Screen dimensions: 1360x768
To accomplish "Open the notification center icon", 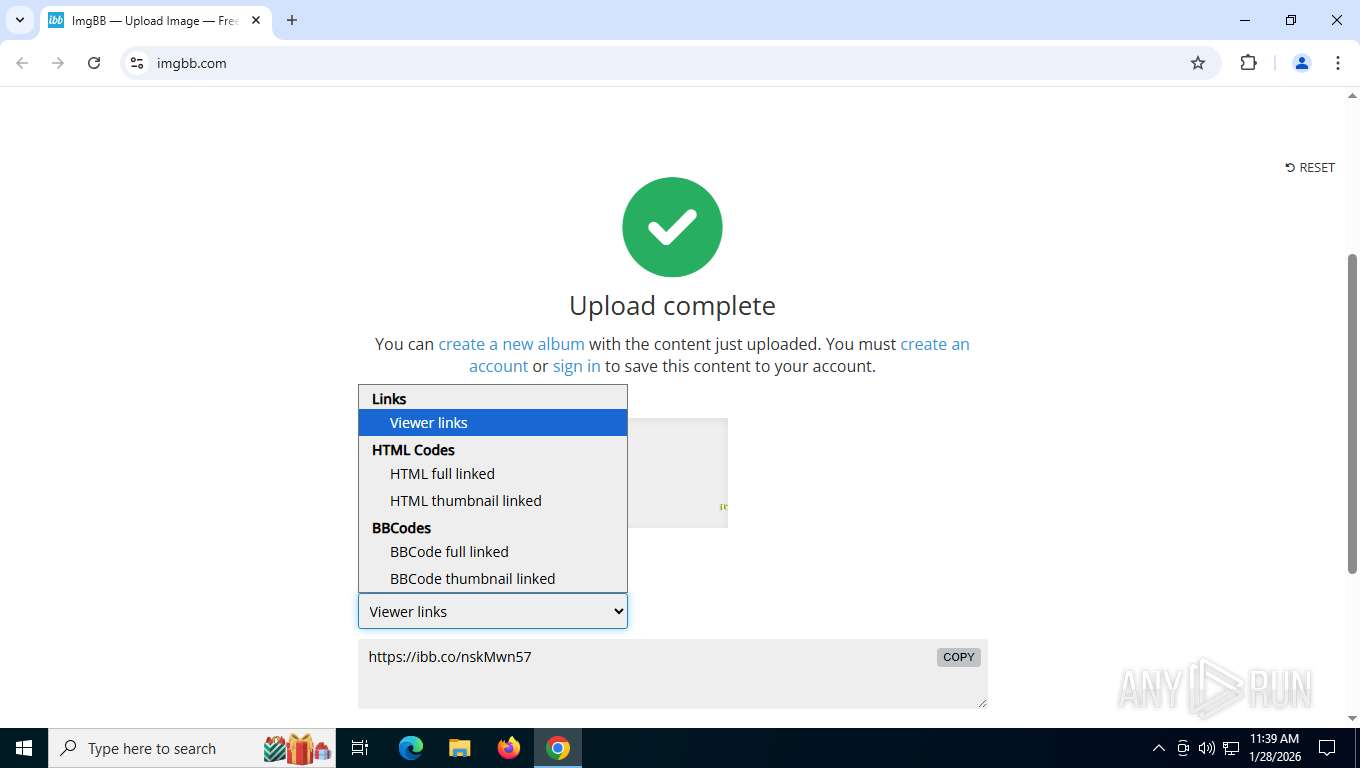I will click(x=1327, y=748).
